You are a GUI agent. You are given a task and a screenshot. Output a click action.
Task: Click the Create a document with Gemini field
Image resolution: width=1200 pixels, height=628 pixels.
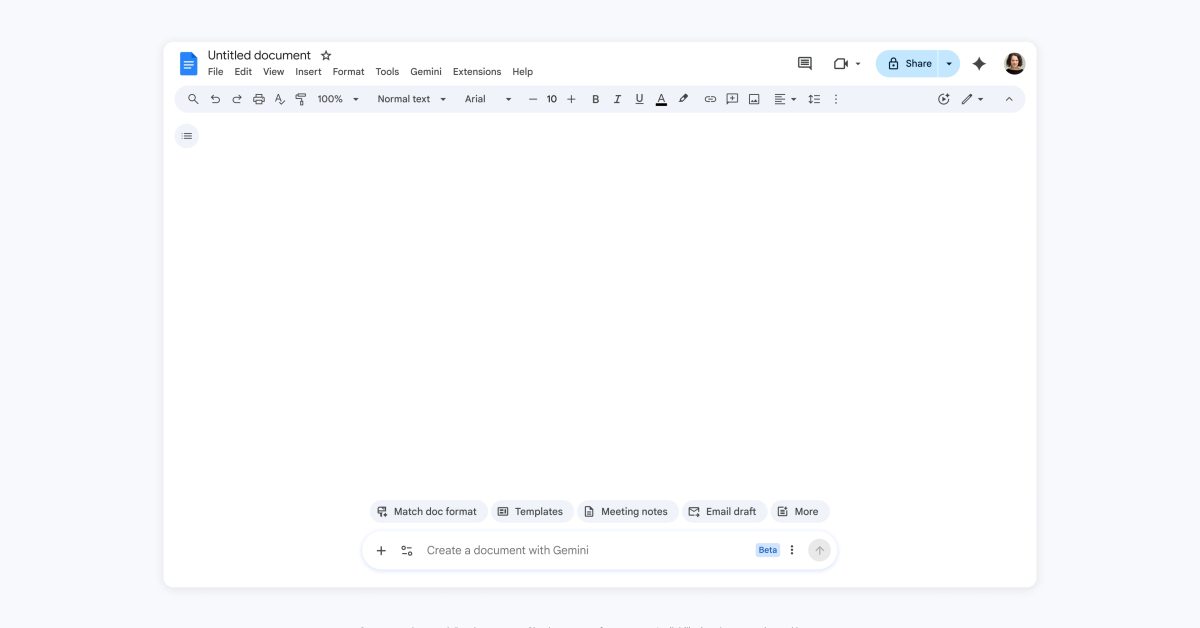tap(580, 550)
